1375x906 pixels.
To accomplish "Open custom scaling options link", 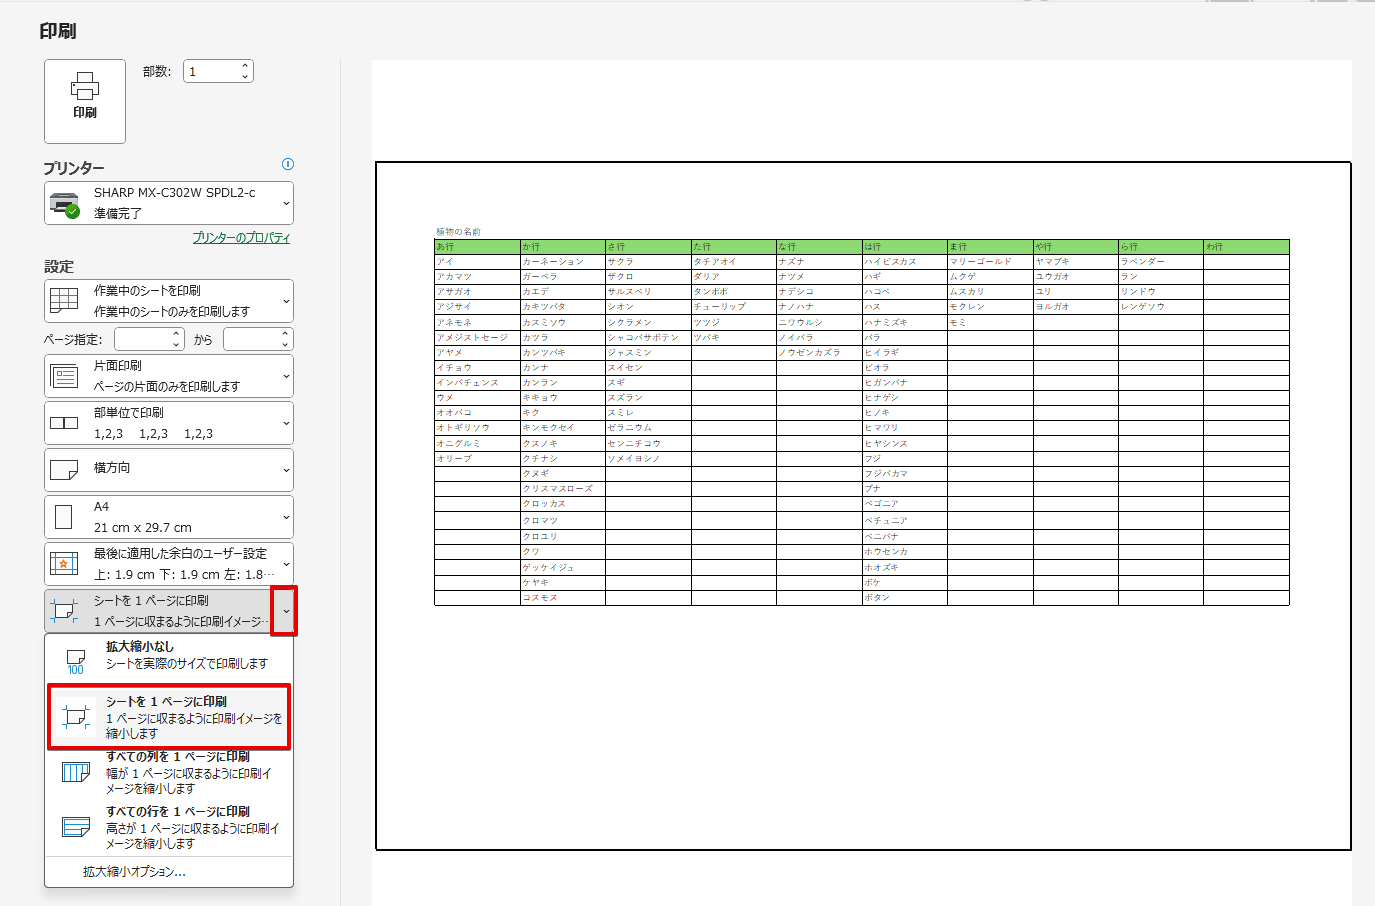I will [x=134, y=872].
